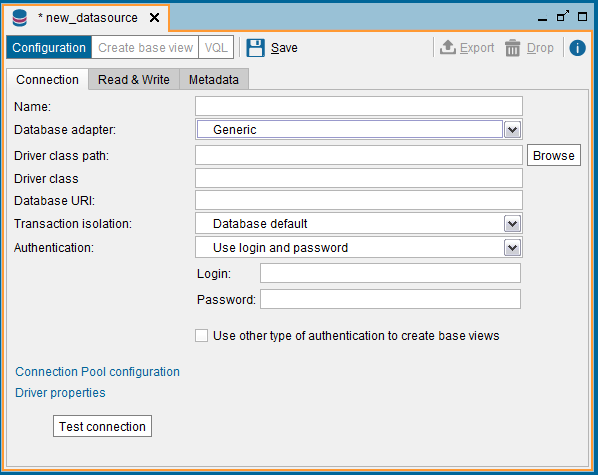Select the Configuration view button
The image size is (598, 475).
point(49,48)
